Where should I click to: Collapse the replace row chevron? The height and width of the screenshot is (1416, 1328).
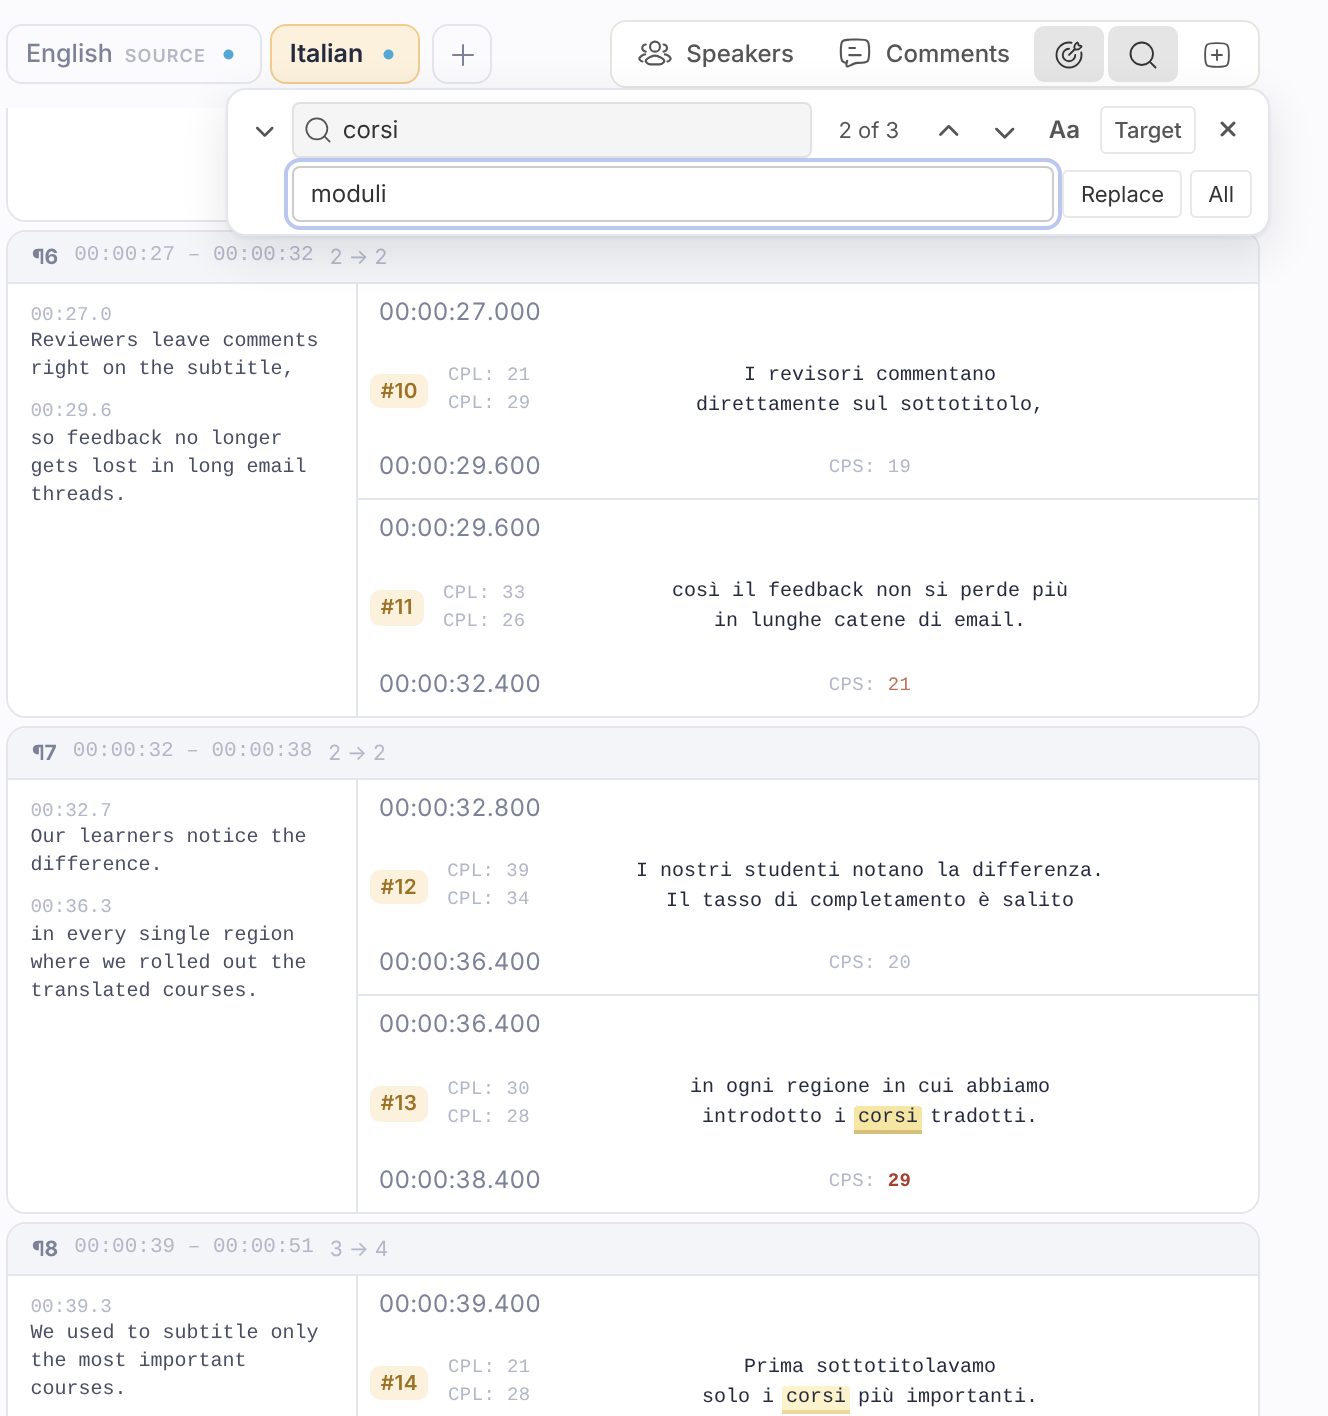click(264, 131)
